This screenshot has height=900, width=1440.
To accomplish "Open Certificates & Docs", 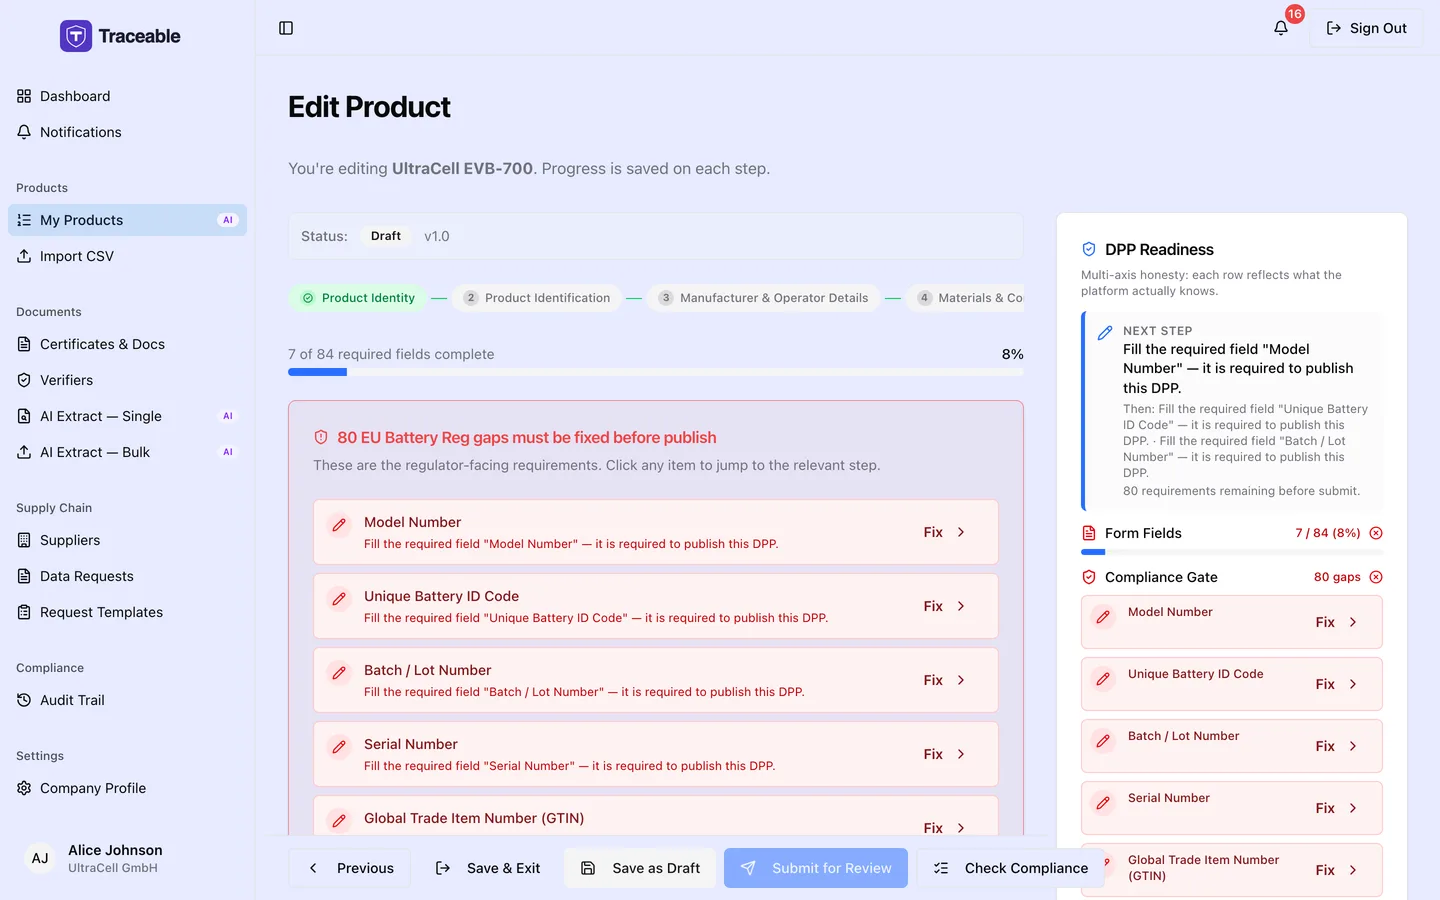I will tap(127, 344).
